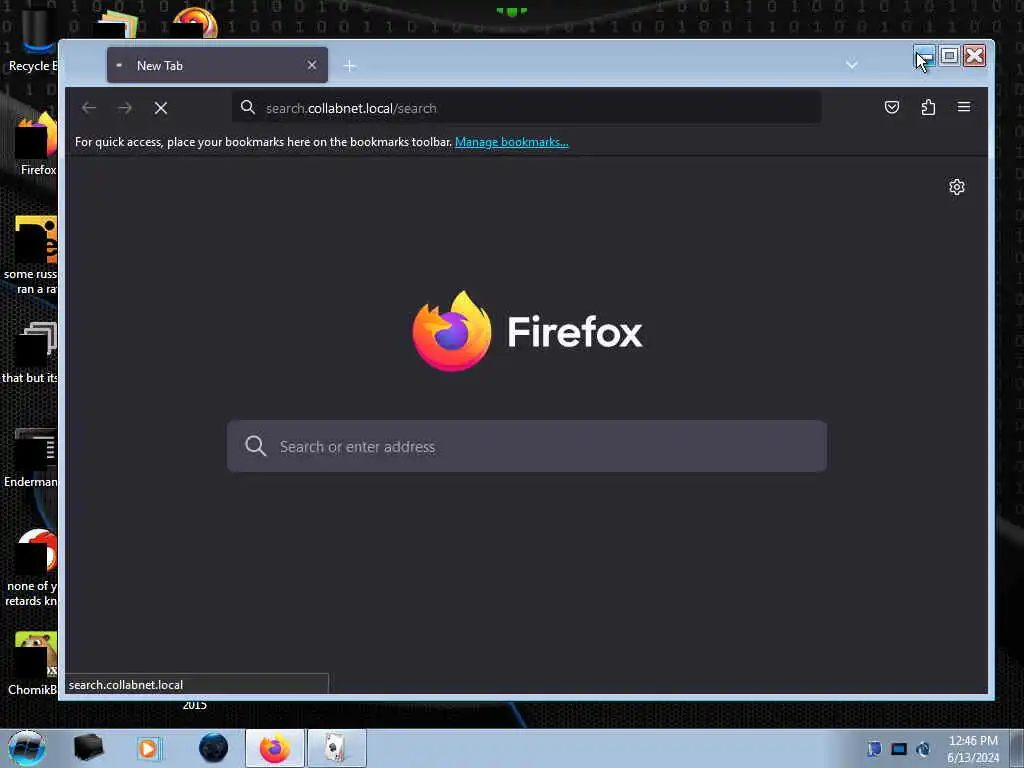This screenshot has height=768, width=1024.
Task: Minimize the Firefox window
Action: (x=924, y=56)
